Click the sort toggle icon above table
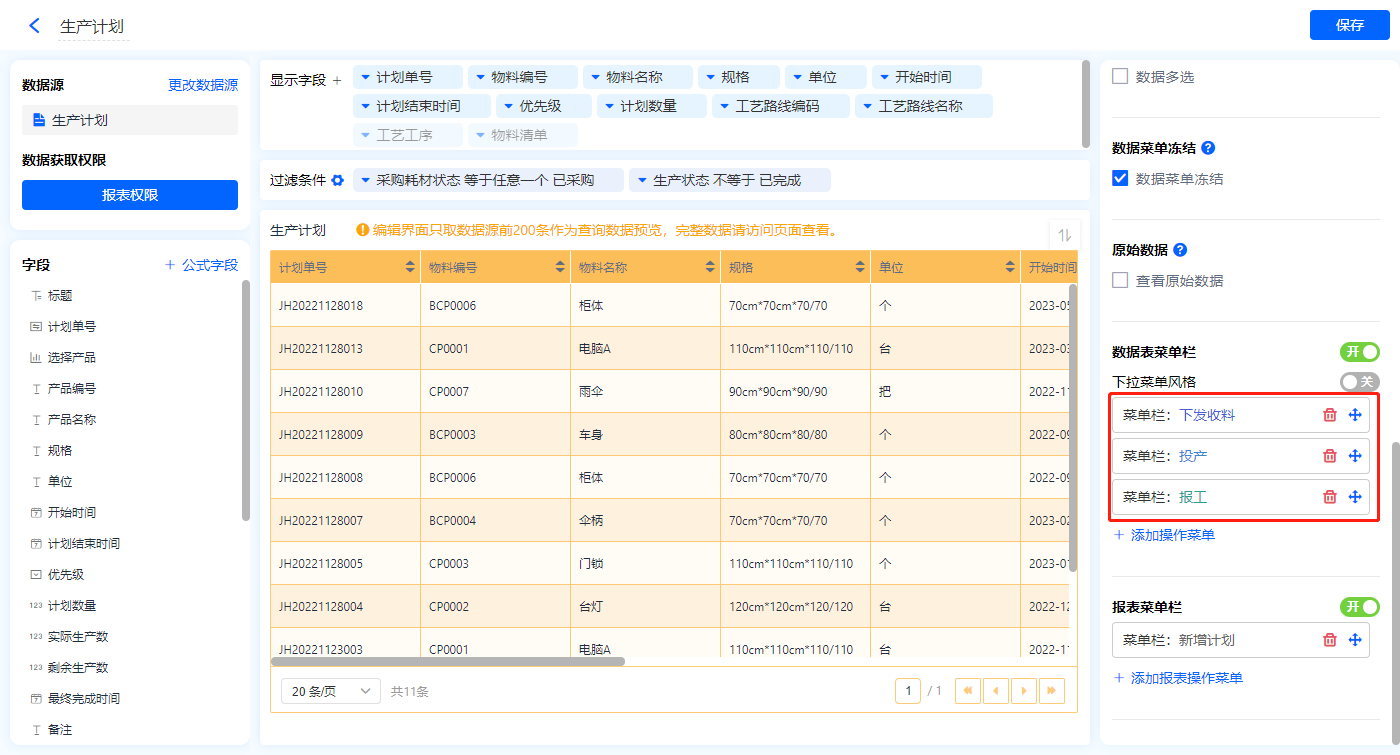The image size is (1400, 755). point(1064,234)
